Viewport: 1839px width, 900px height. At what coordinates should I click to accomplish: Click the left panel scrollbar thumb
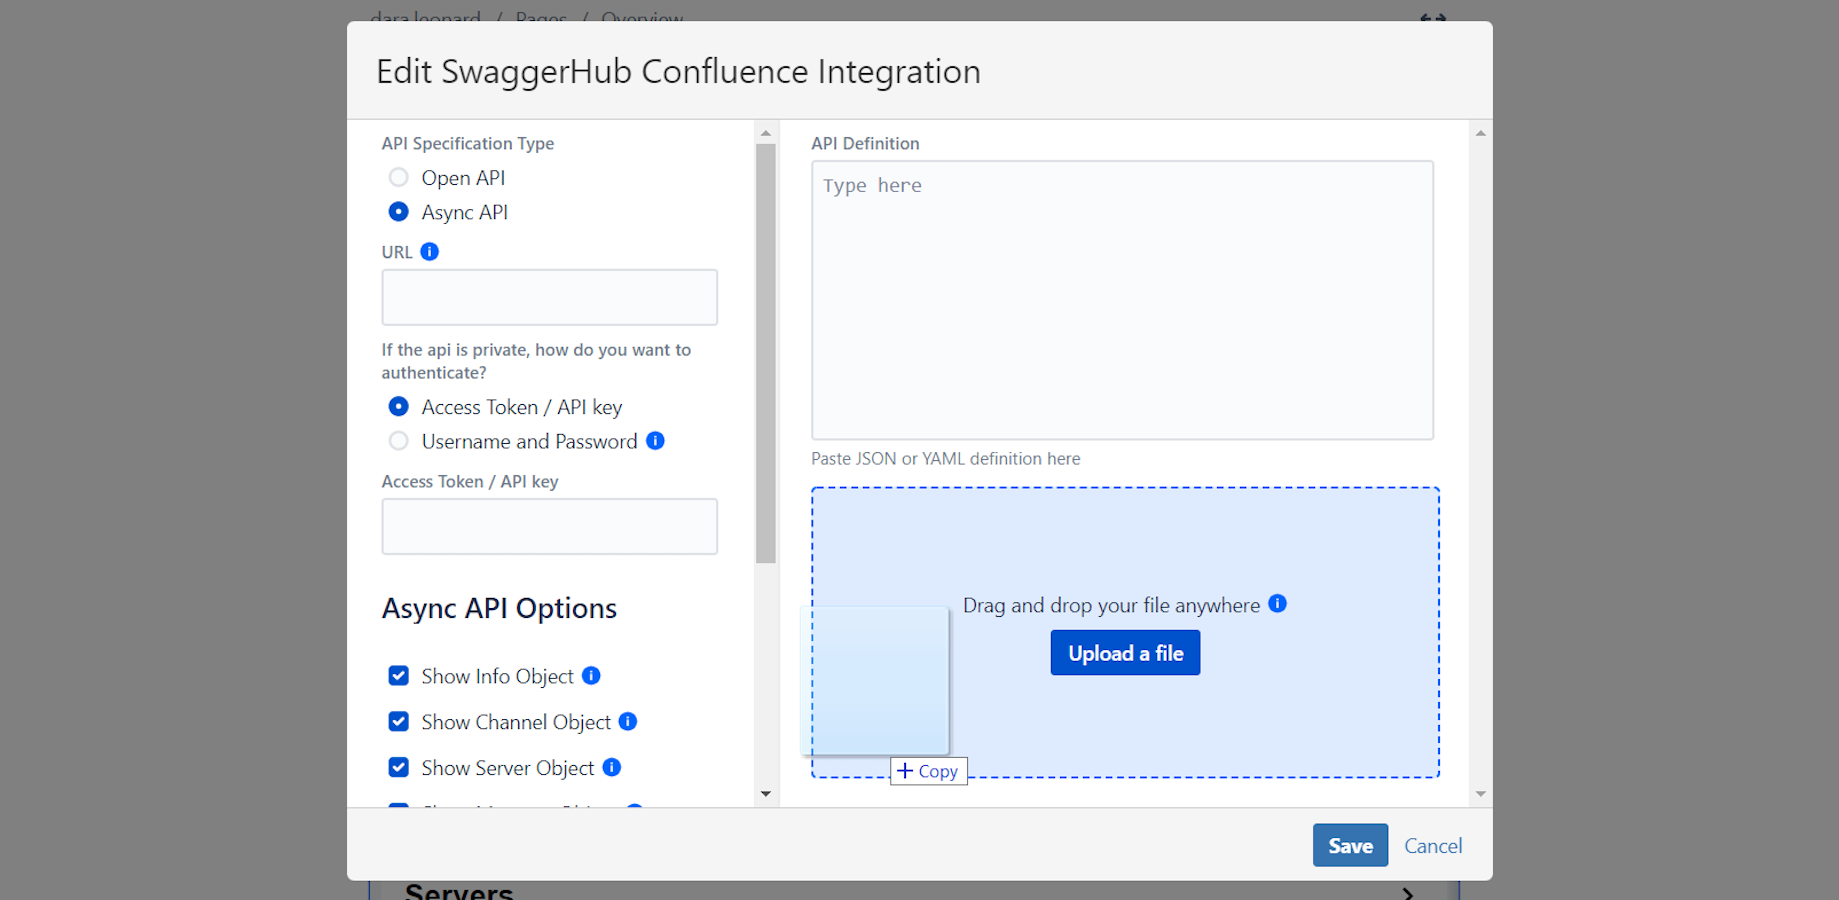[766, 354]
